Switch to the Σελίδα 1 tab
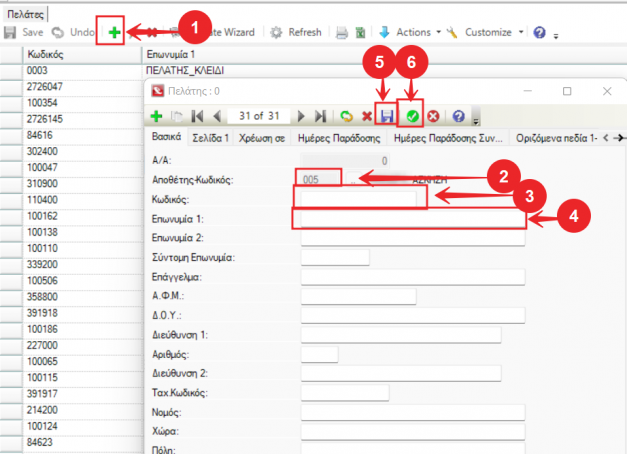Screen dimensions: 627x454 pos(210,138)
